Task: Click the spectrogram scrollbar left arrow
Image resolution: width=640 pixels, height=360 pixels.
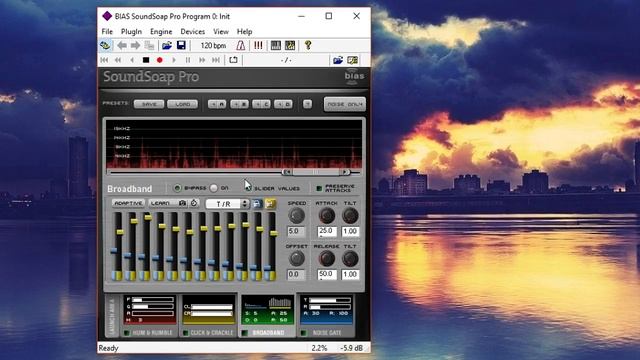Action: (287, 172)
